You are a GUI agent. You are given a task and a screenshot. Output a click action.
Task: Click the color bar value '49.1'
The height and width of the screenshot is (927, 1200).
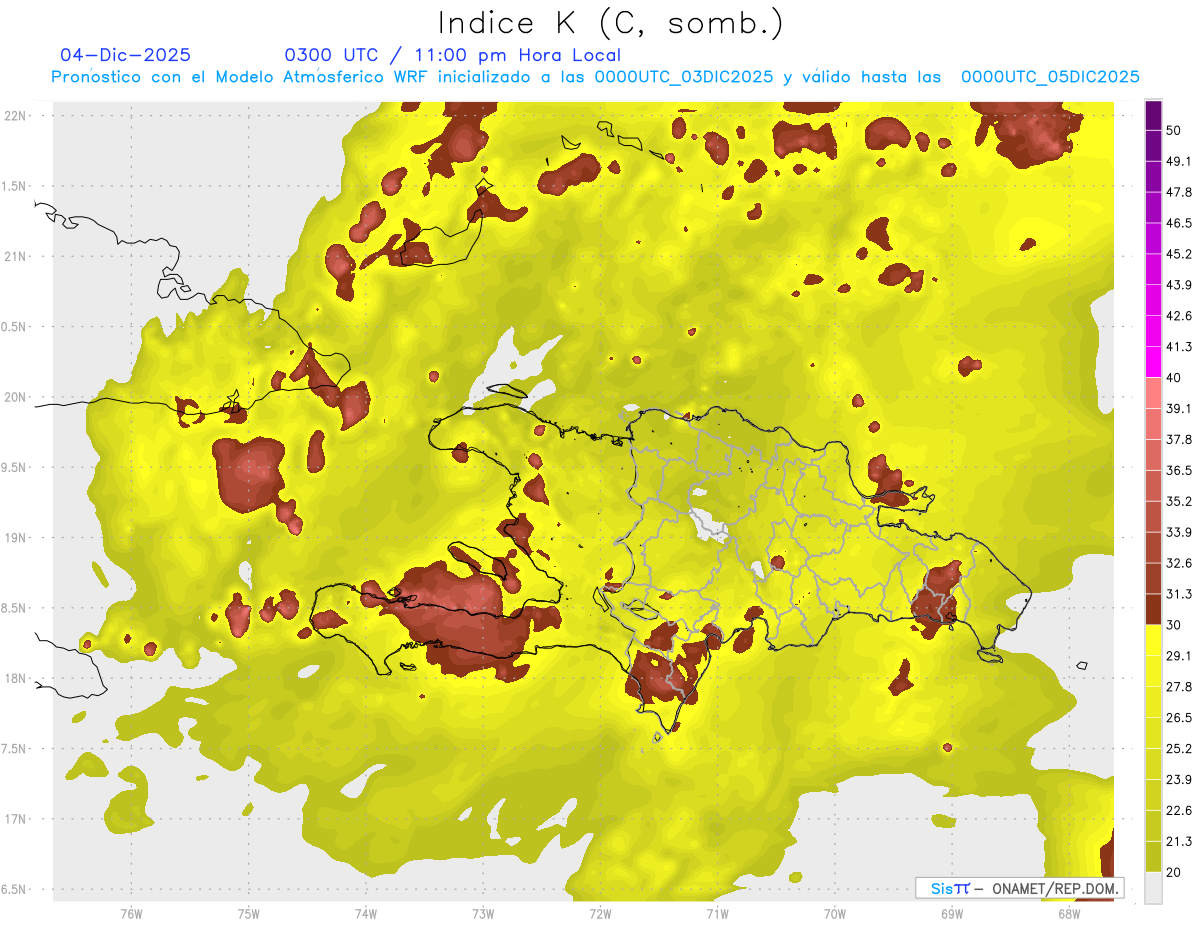click(1178, 161)
